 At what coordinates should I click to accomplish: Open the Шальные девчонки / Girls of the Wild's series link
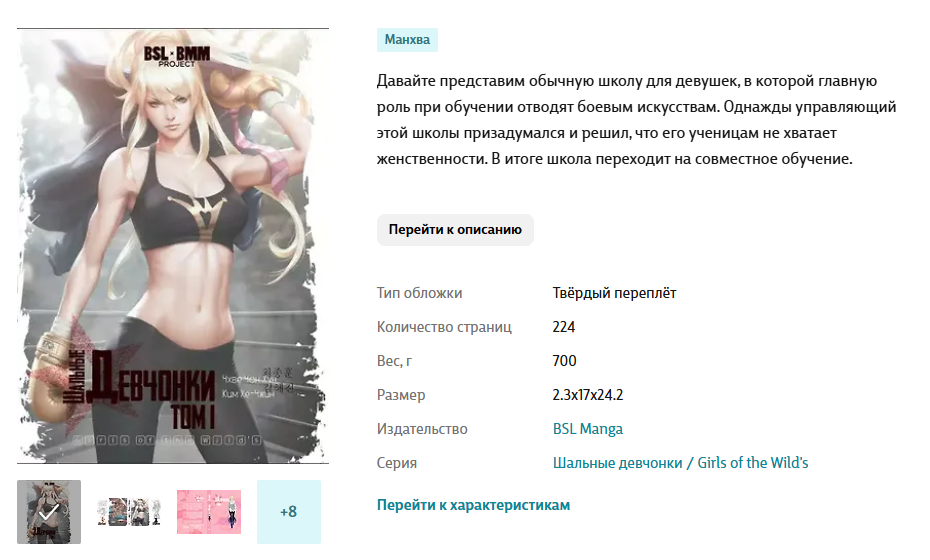tap(680, 463)
